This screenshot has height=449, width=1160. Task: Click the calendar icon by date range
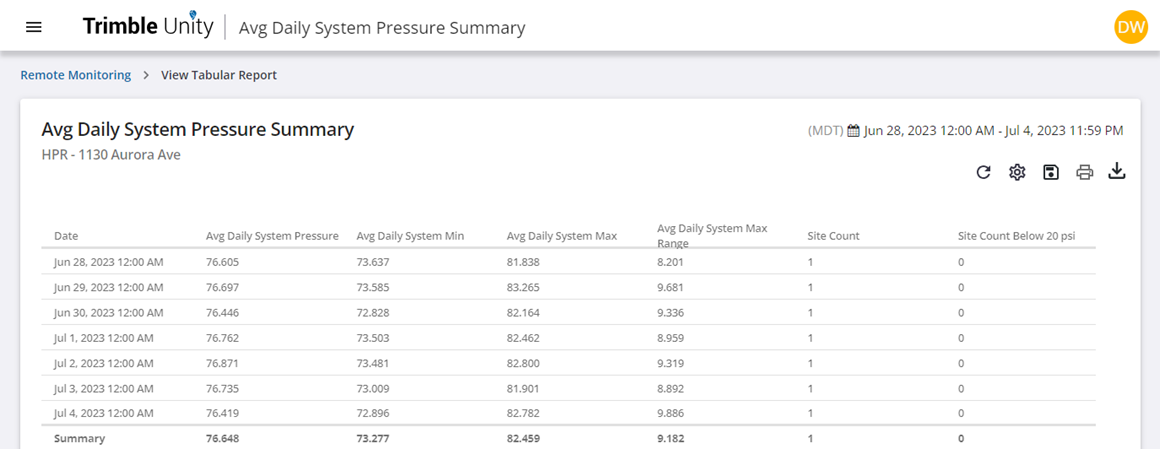pyautogui.click(x=853, y=131)
